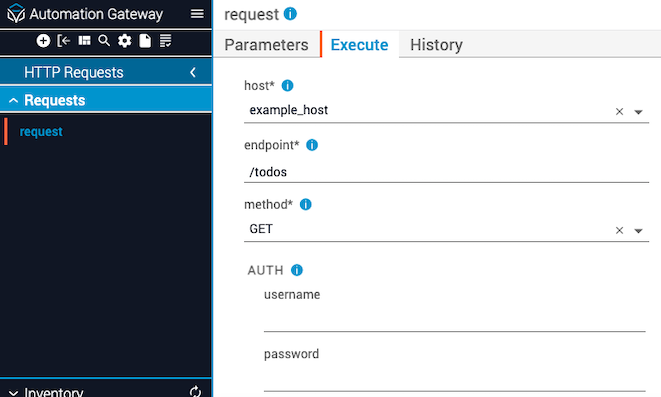Open the method dropdown arrow
Screen dimensions: 661x397
[x=638, y=231]
